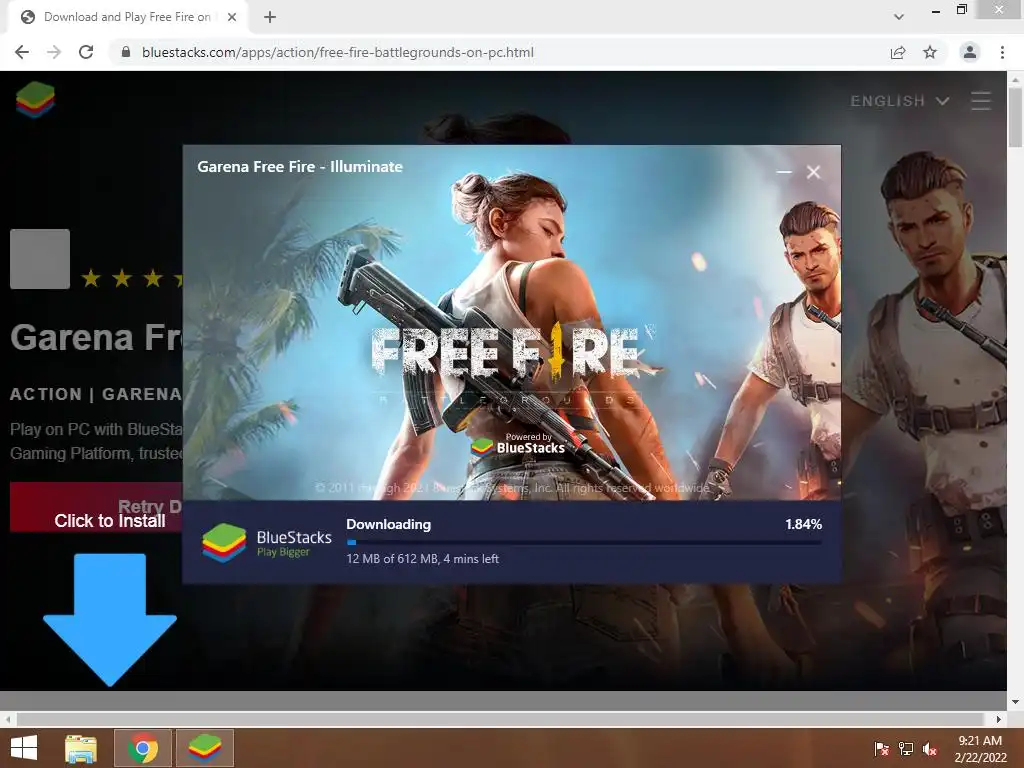Click the Garena Free Fire - Illuminate title
The height and width of the screenshot is (768, 1024).
pyautogui.click(x=300, y=167)
